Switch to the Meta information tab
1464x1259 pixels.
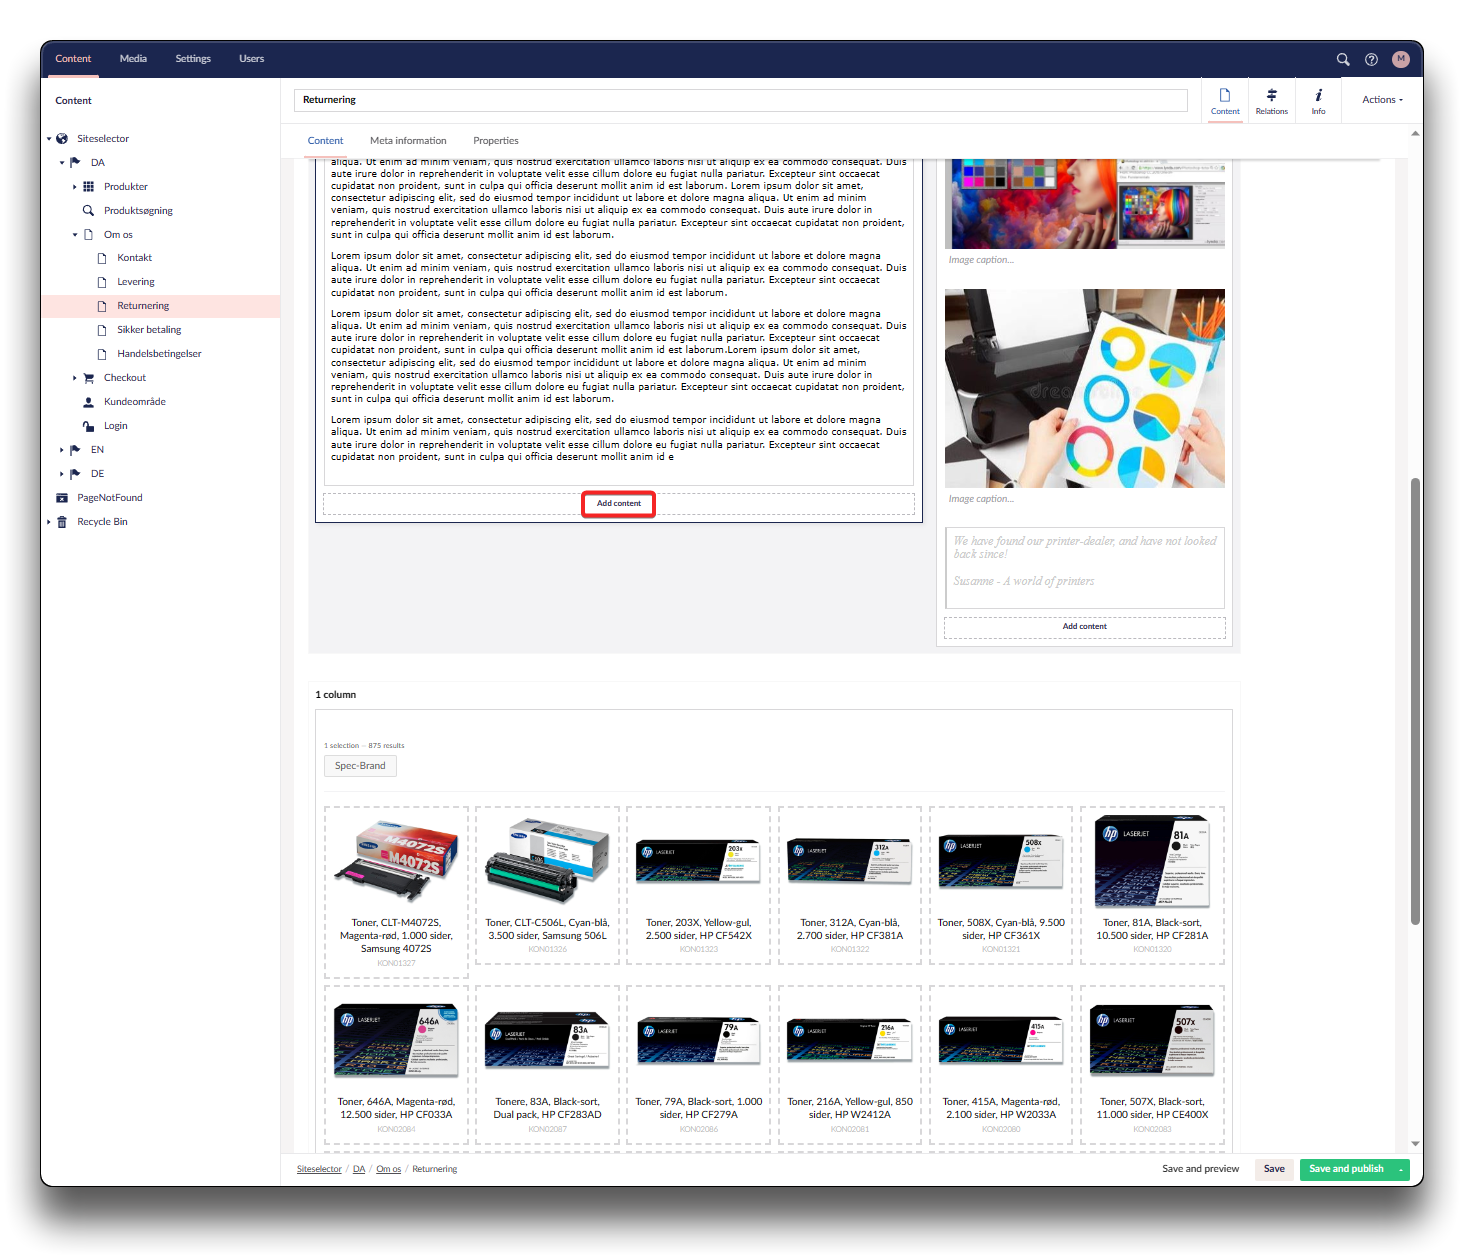click(x=408, y=141)
